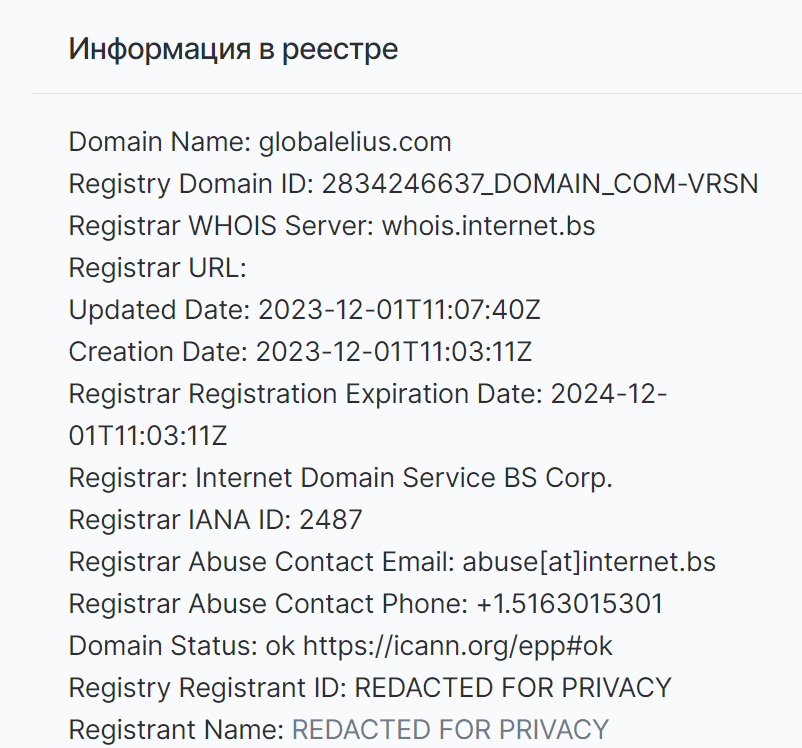Click the grayed Registrant Name REDACTED value

click(450, 729)
